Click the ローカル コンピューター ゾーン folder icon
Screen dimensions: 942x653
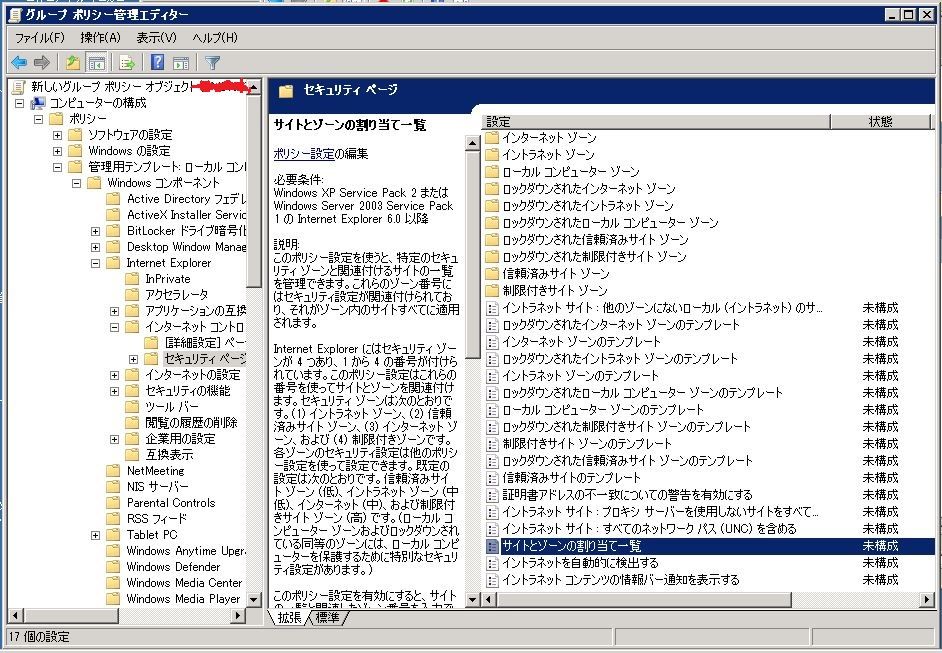click(492, 172)
